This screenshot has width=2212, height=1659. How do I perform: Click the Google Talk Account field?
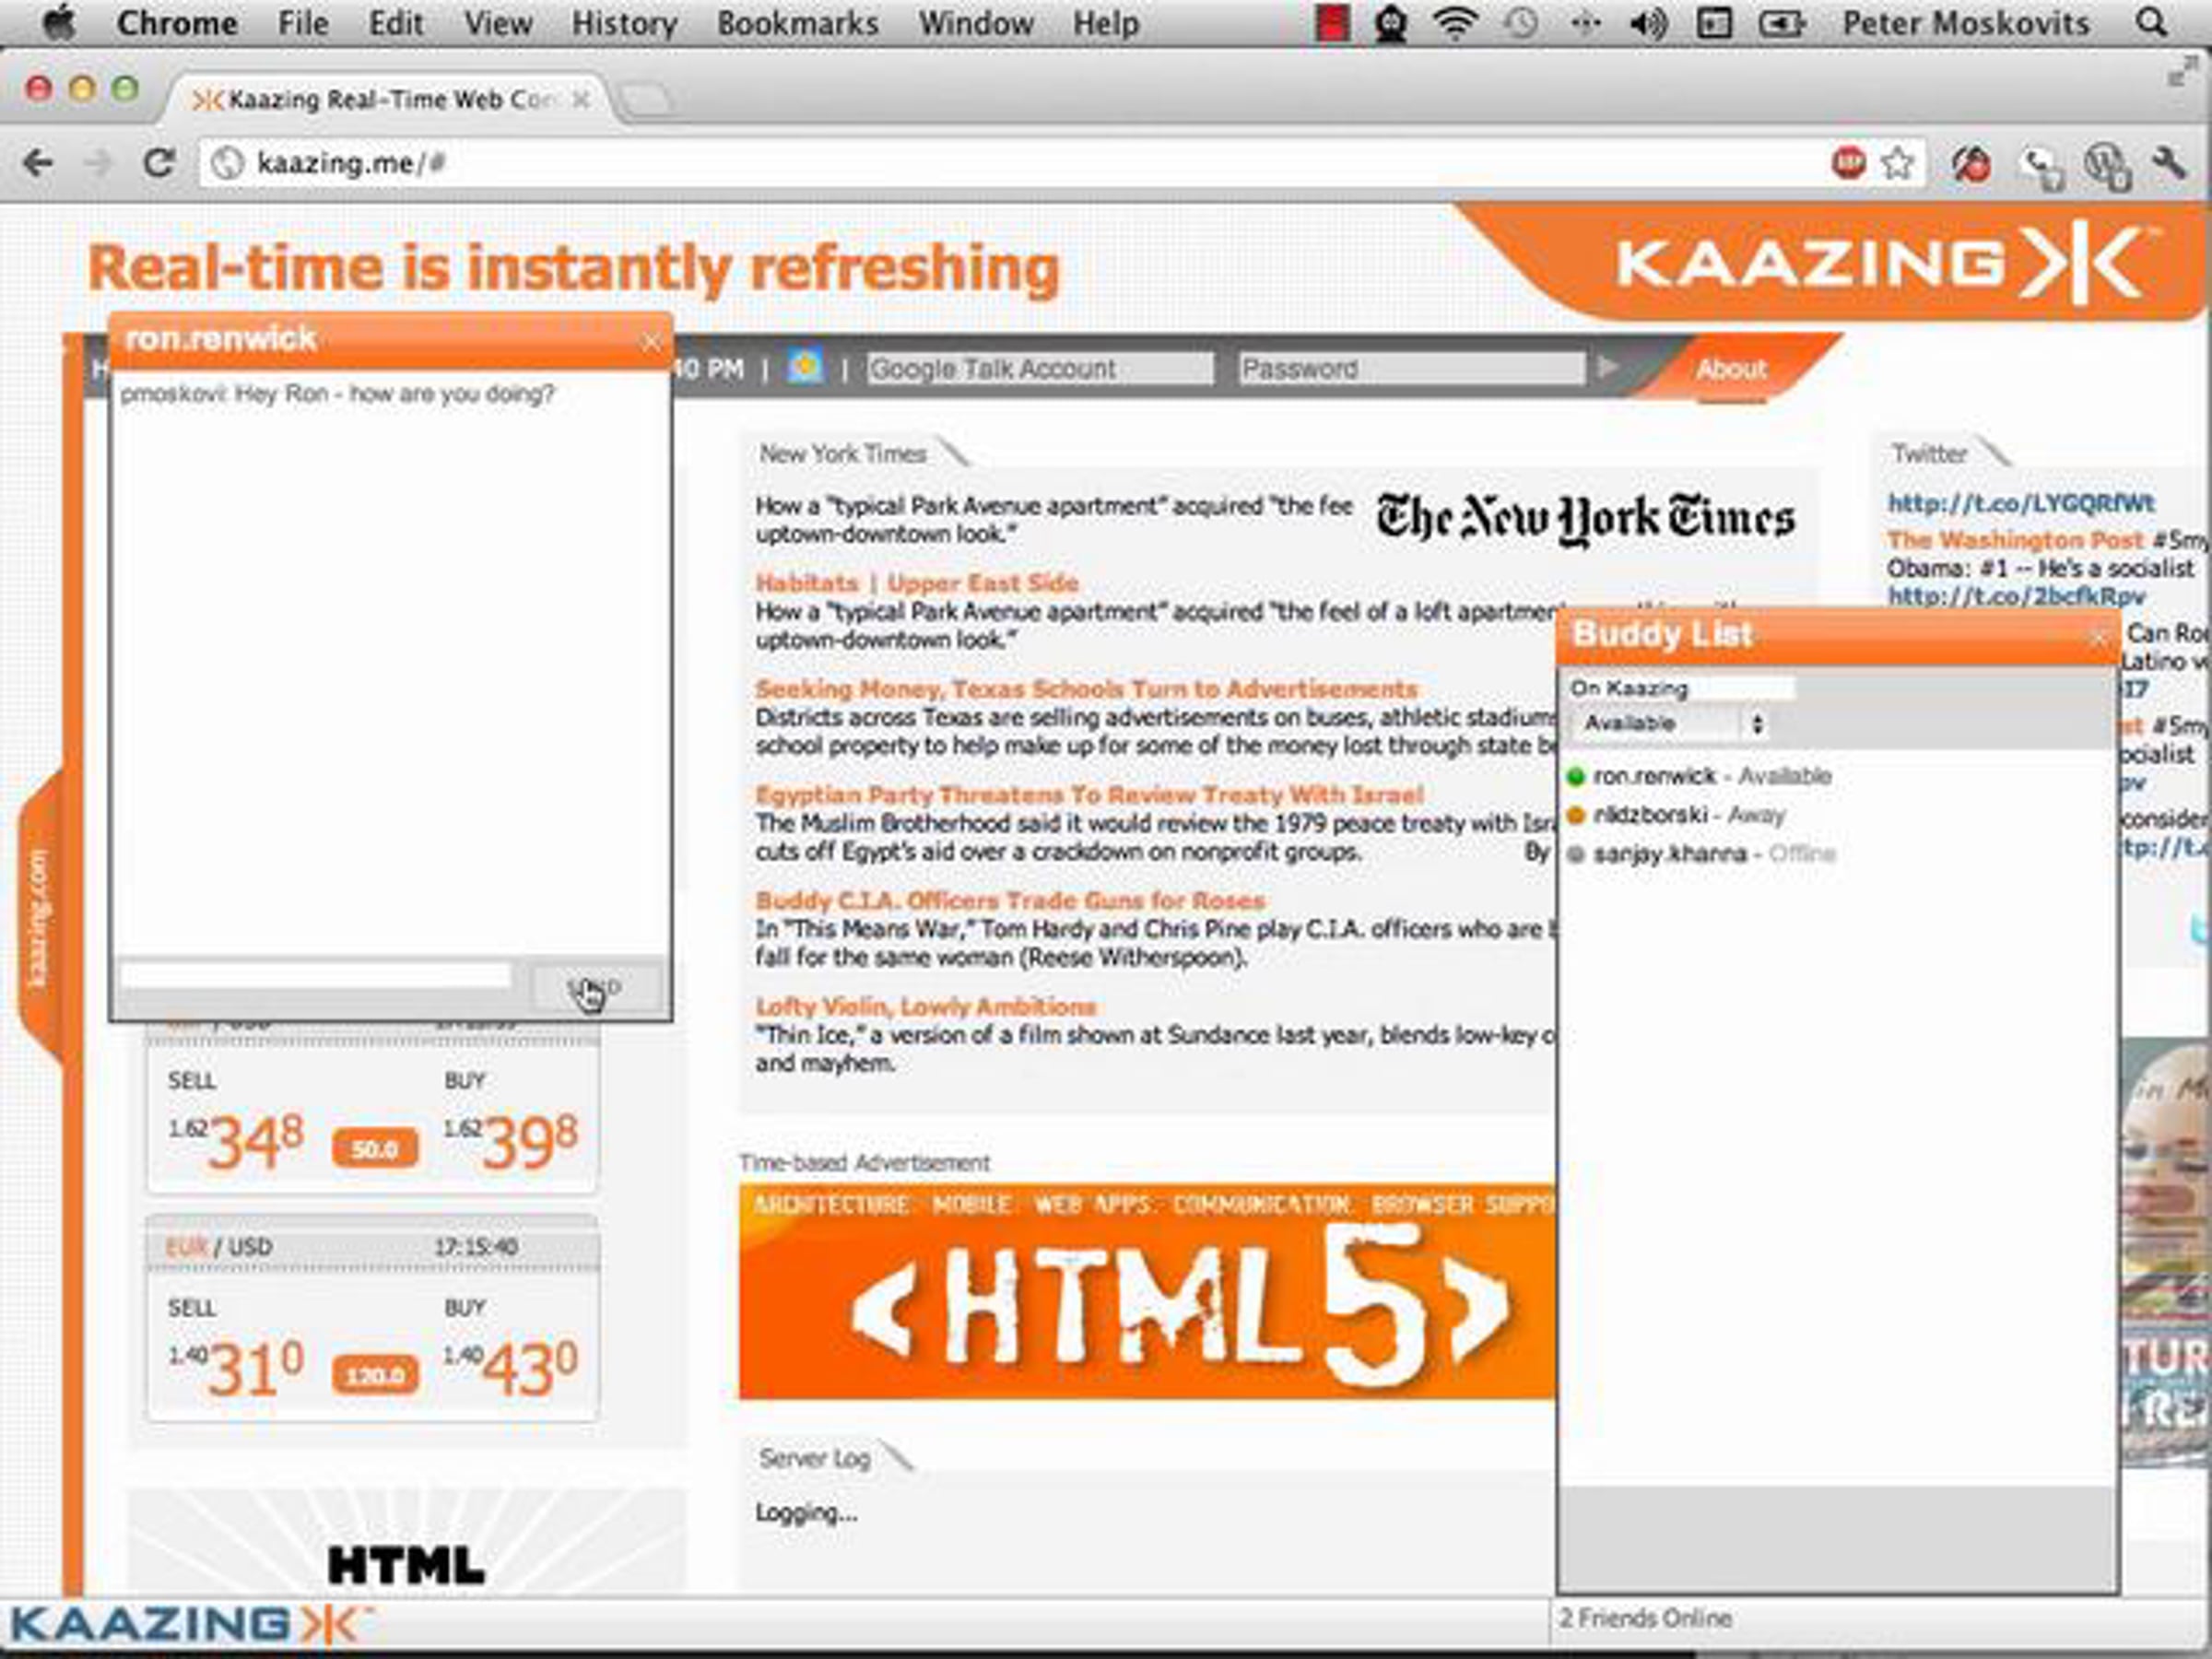(x=1040, y=368)
